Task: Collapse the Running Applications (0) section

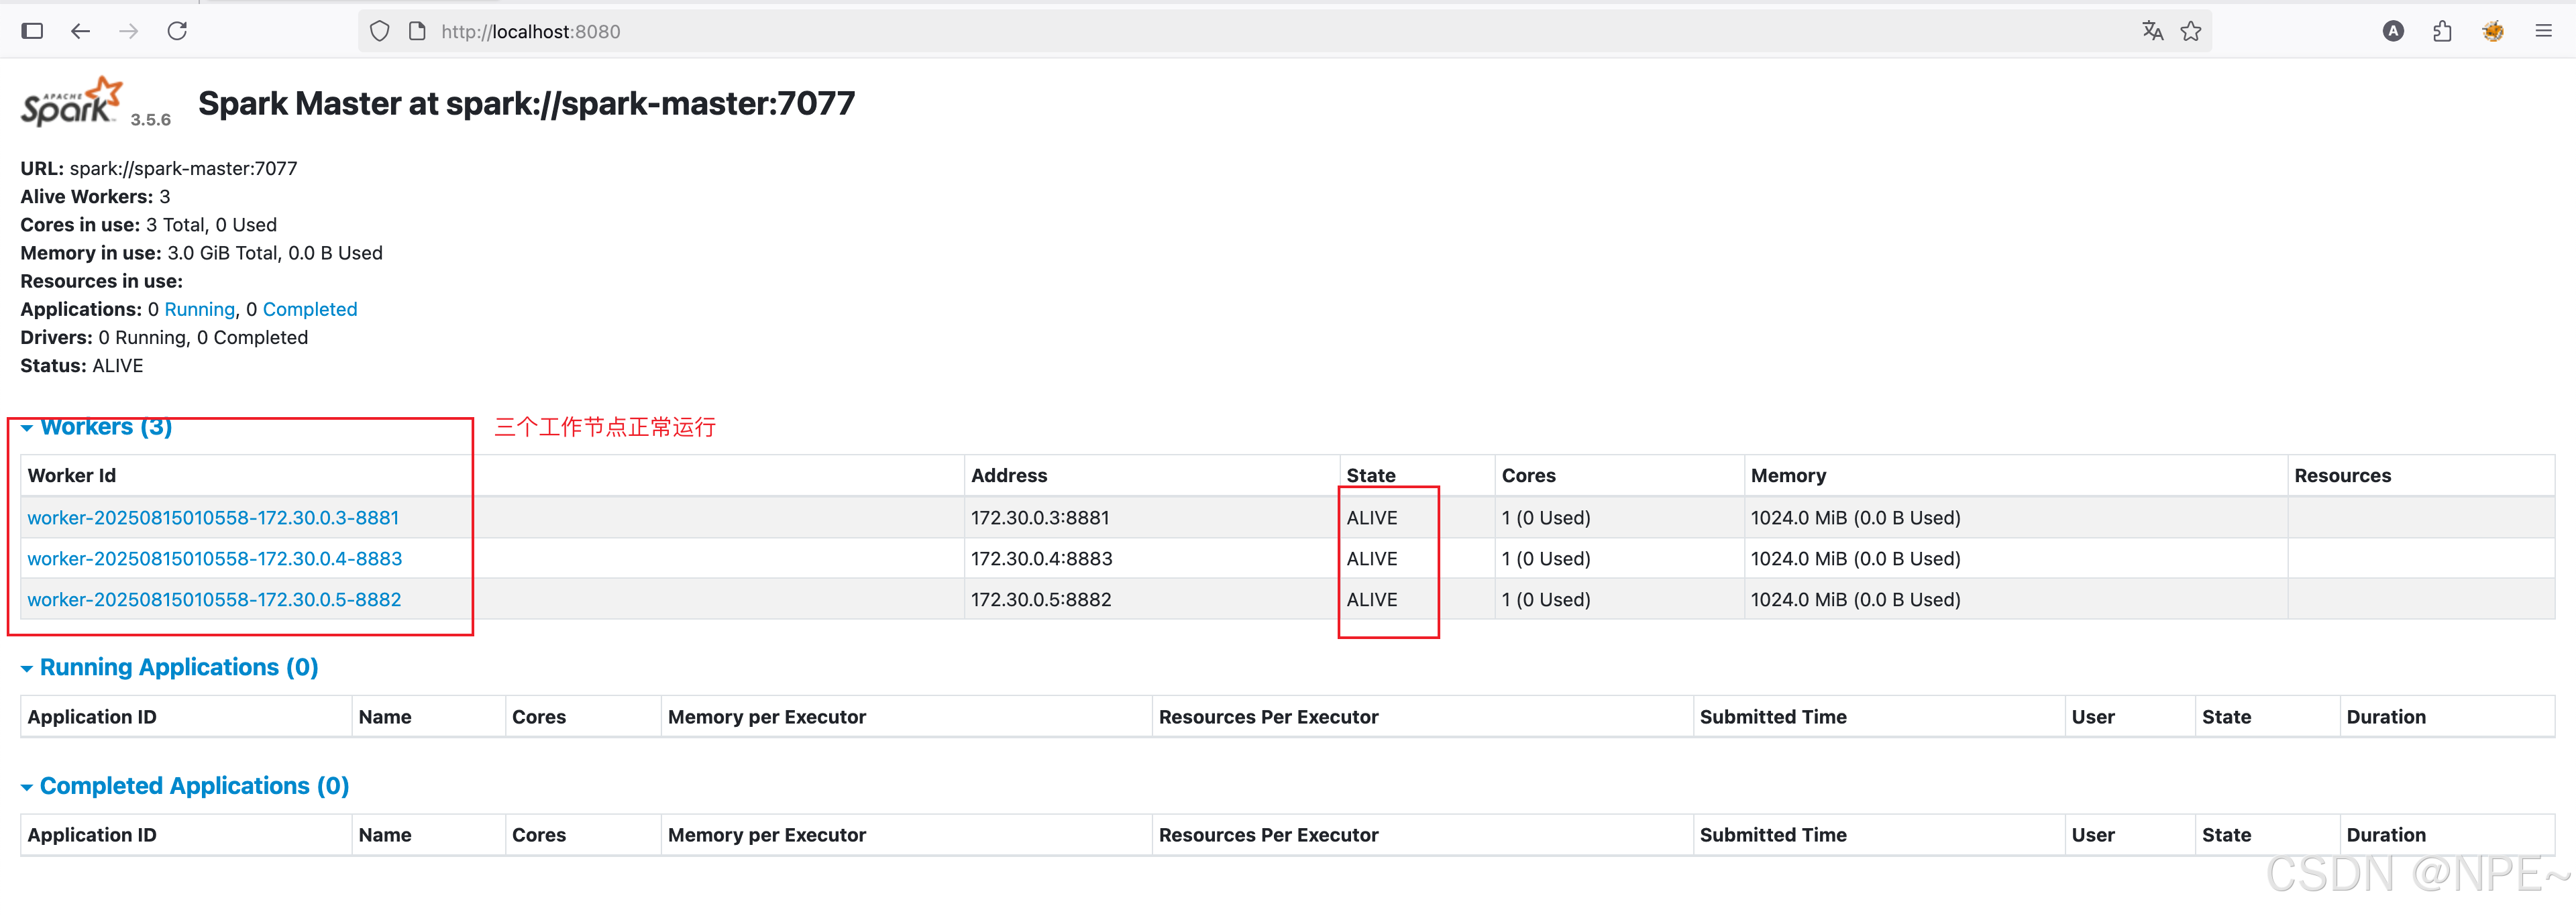Action: click(x=169, y=667)
